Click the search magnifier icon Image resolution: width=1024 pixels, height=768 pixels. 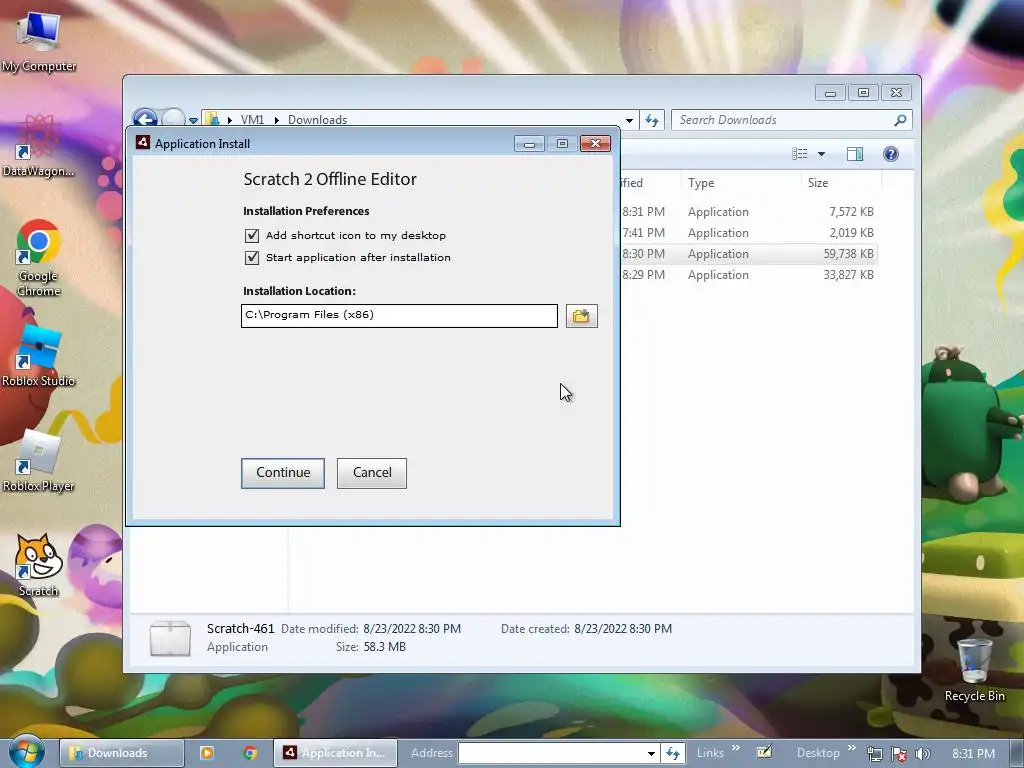tap(901, 120)
